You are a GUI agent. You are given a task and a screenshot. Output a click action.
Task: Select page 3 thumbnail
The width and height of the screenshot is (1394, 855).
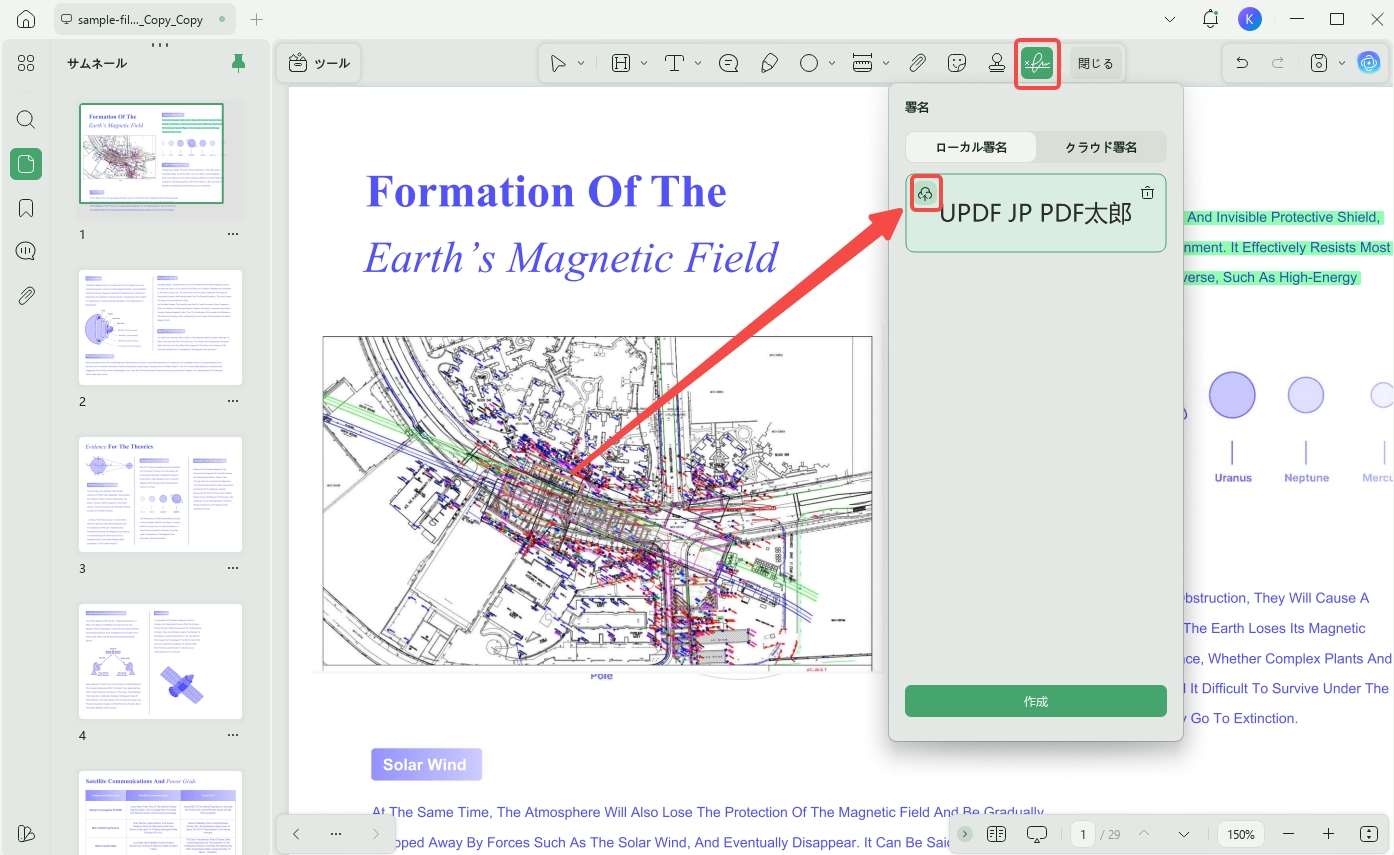(x=161, y=494)
